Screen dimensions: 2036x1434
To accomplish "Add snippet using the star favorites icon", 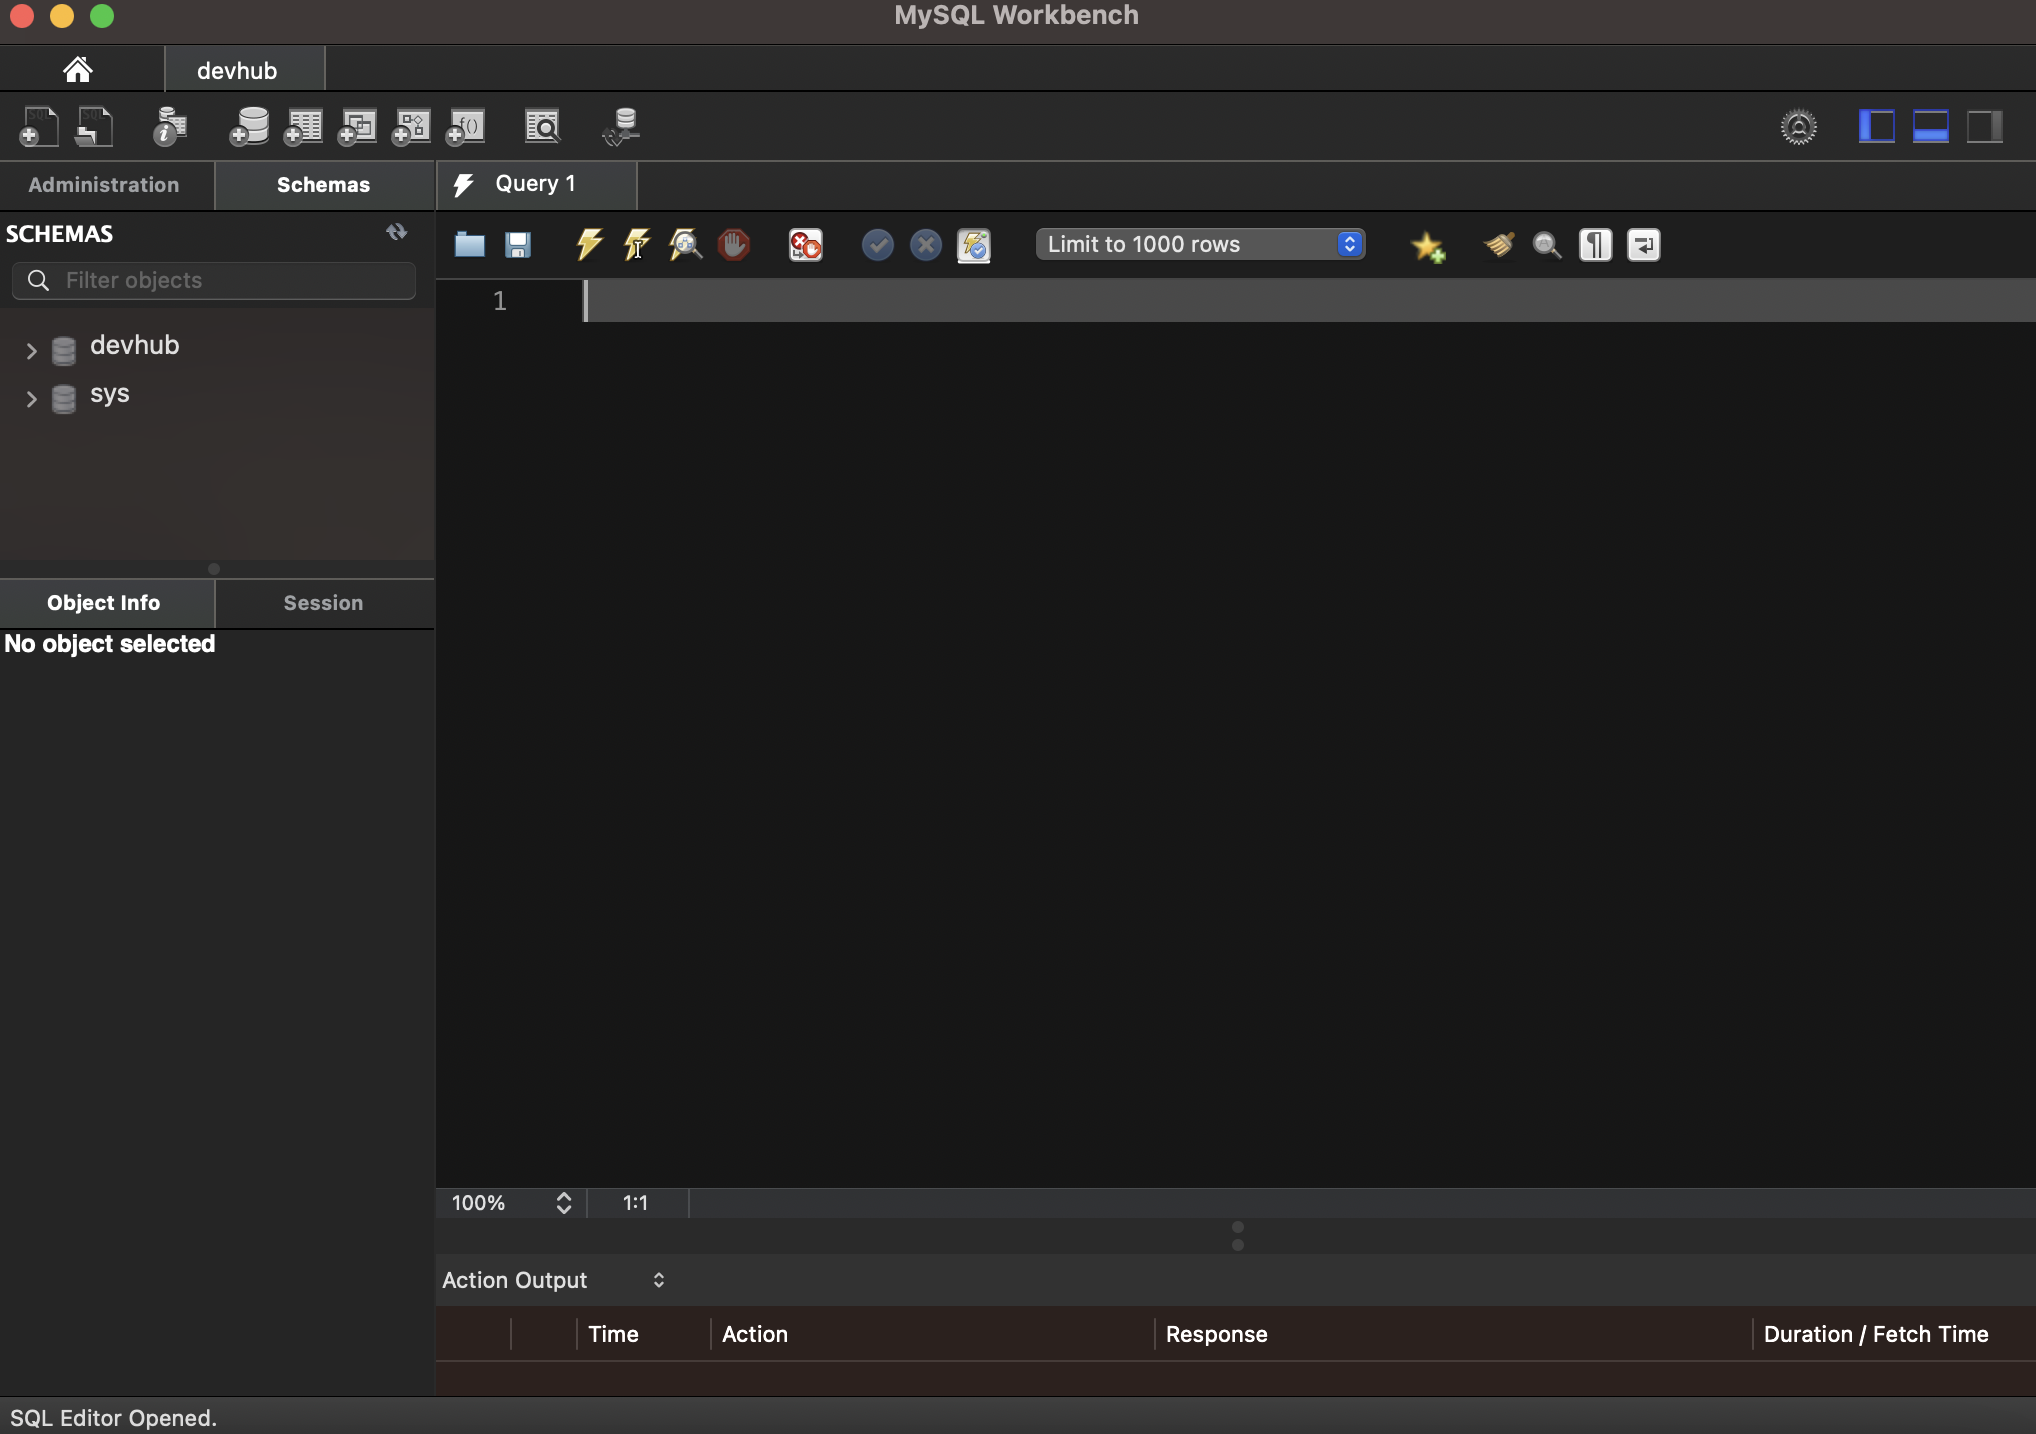I will (1427, 246).
